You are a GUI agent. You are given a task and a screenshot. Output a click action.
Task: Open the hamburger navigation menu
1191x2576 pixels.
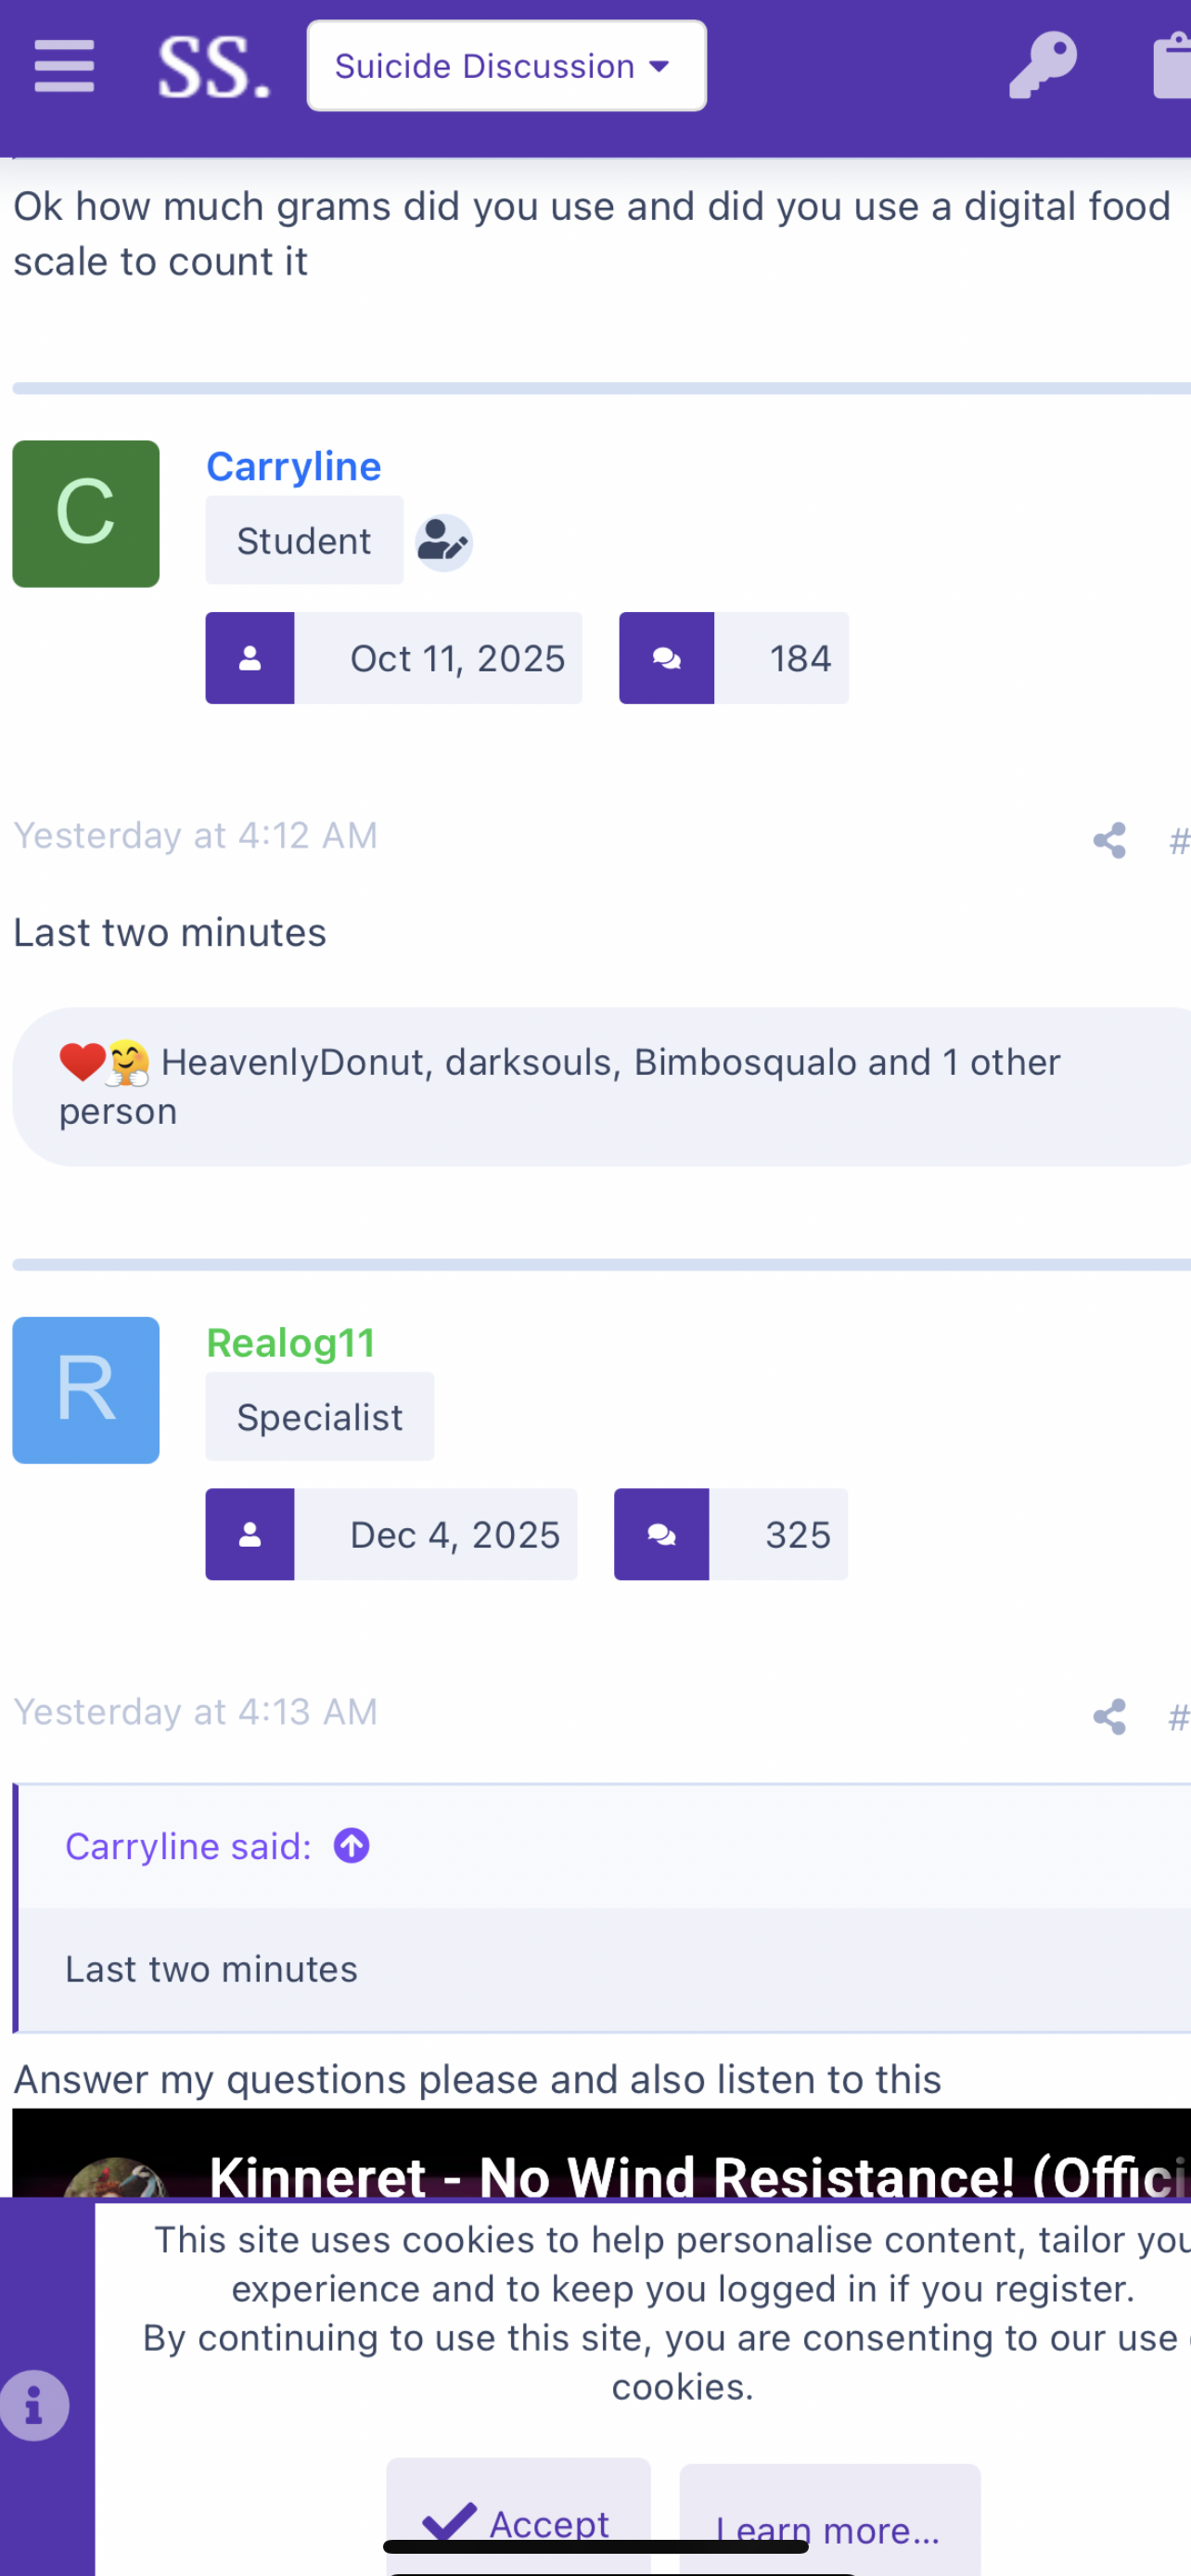tap(64, 66)
